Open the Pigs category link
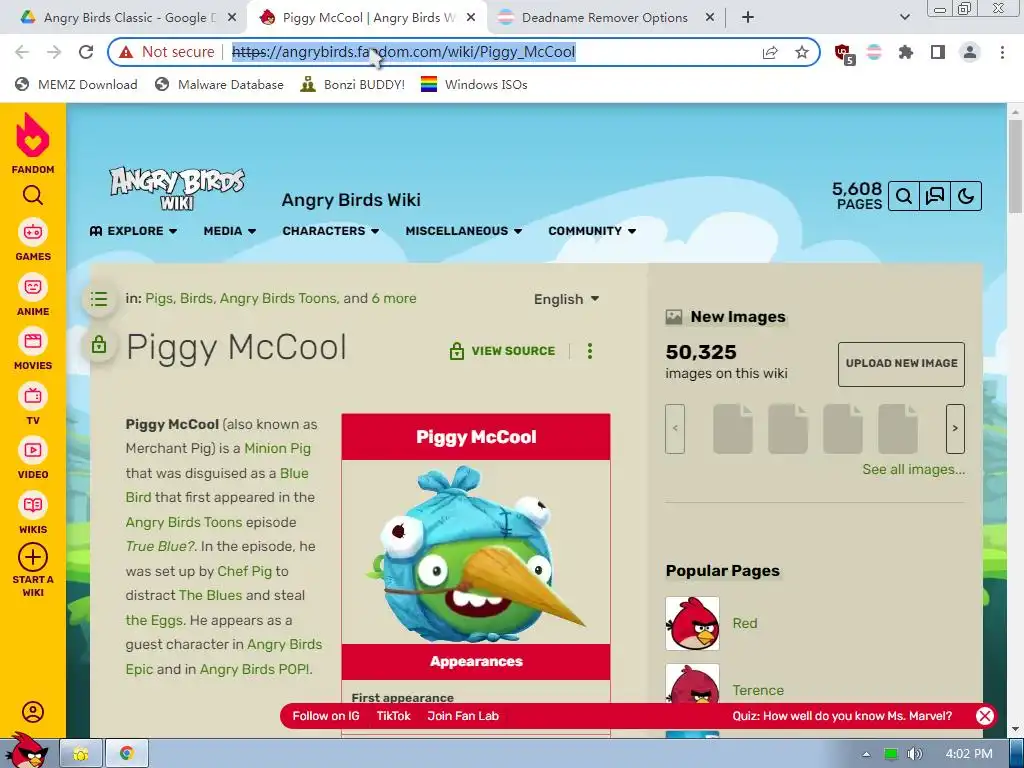This screenshot has width=1024, height=768. click(x=159, y=298)
